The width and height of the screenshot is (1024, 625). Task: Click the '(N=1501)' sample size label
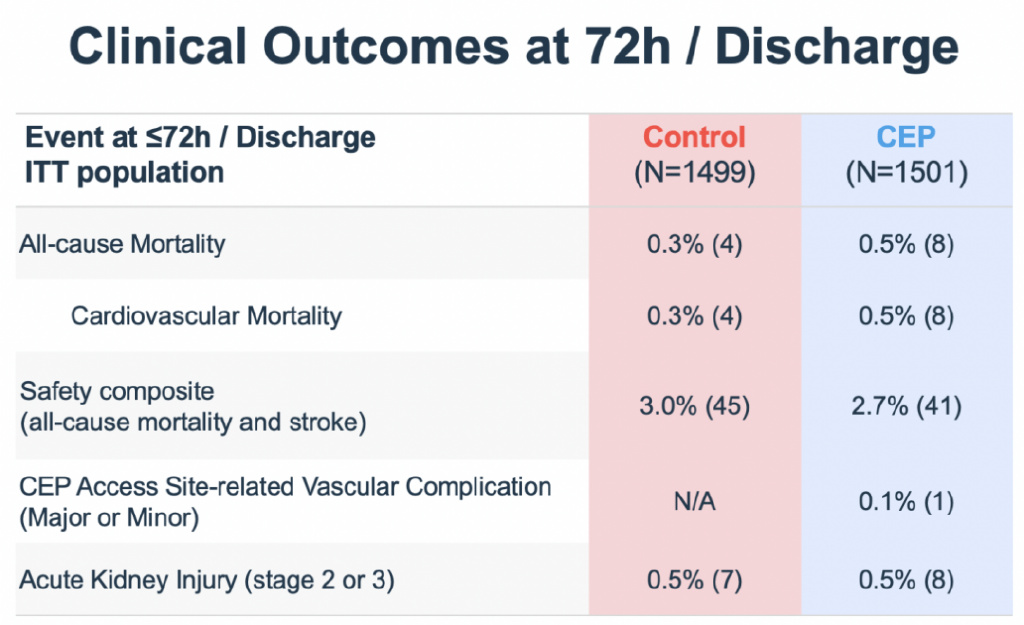[x=906, y=172]
